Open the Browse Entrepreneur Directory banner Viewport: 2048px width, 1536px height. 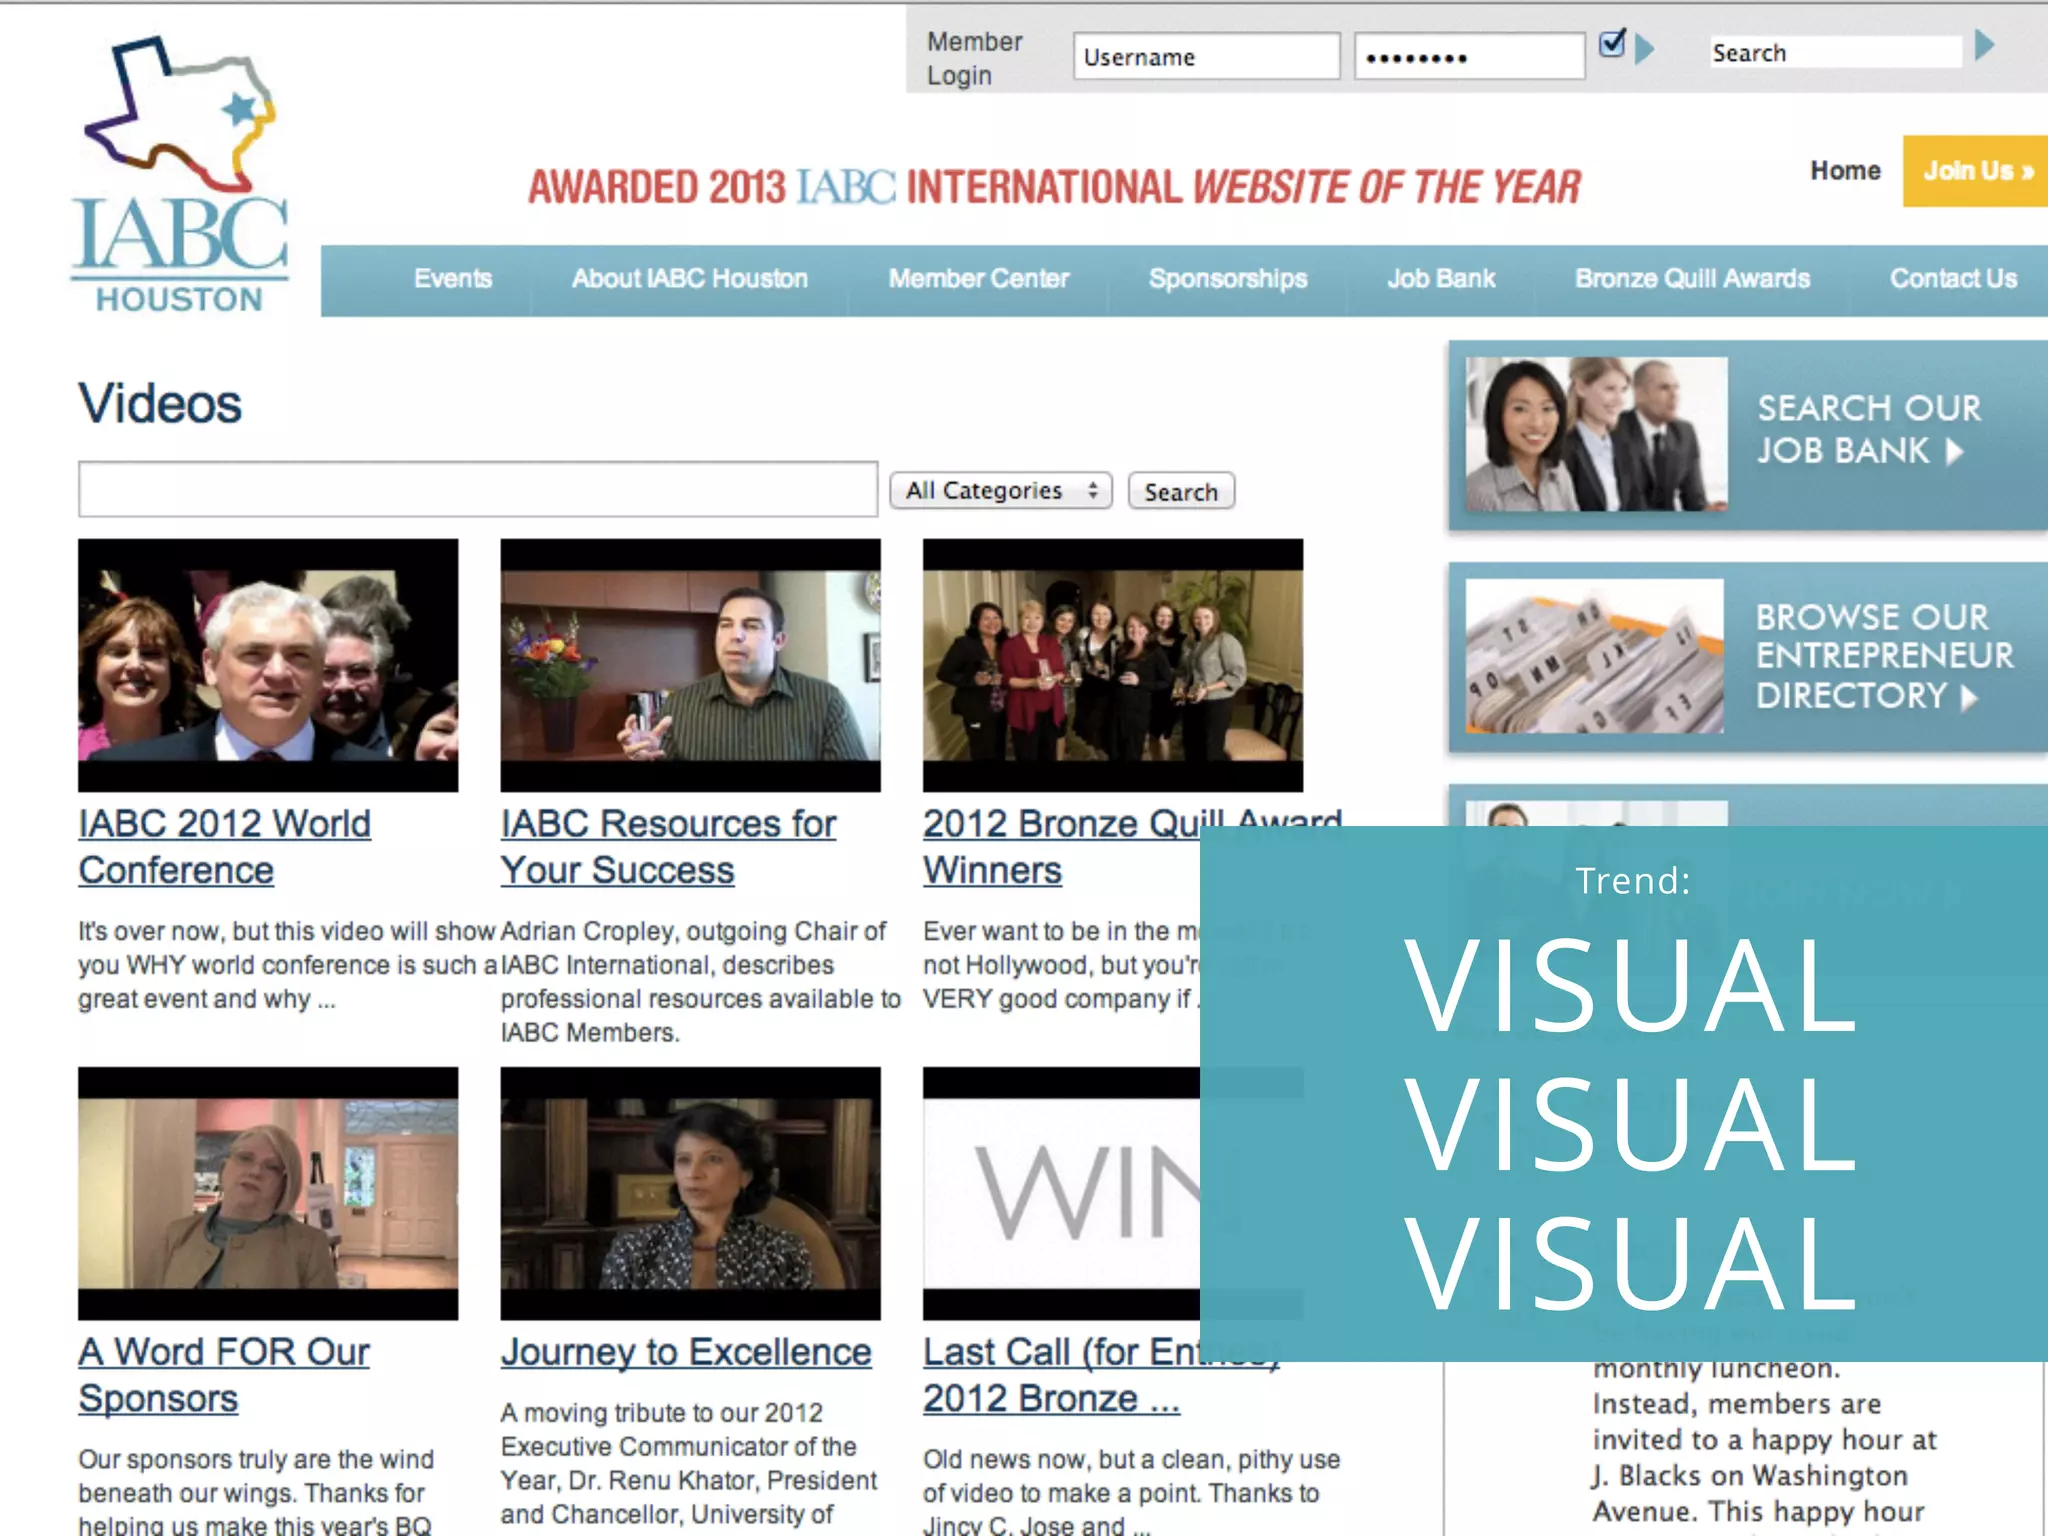point(1747,657)
